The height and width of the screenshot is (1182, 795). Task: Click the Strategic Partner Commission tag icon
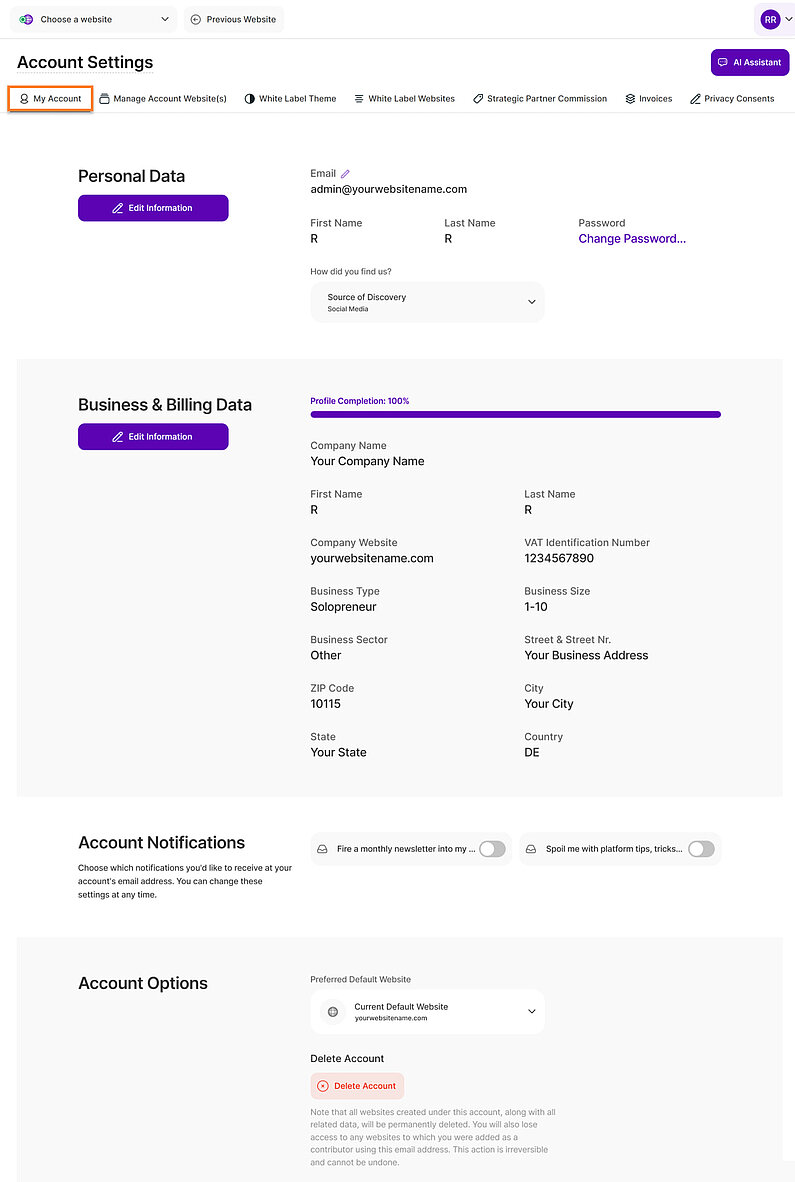[x=479, y=98]
